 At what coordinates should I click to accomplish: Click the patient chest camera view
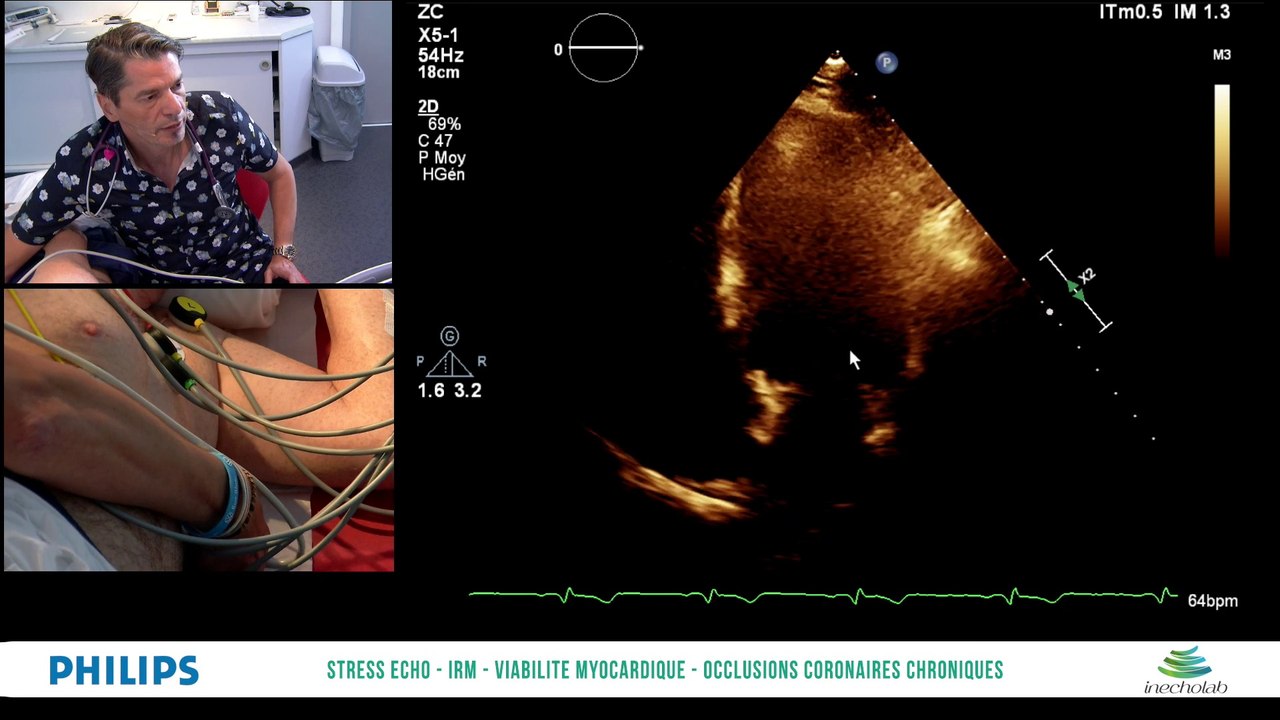[x=198, y=430]
